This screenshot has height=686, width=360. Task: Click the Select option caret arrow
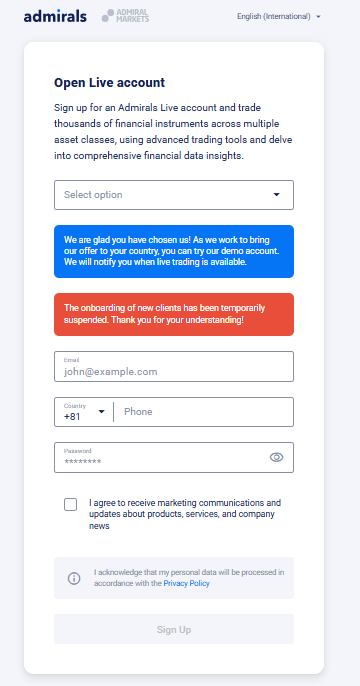pos(276,195)
